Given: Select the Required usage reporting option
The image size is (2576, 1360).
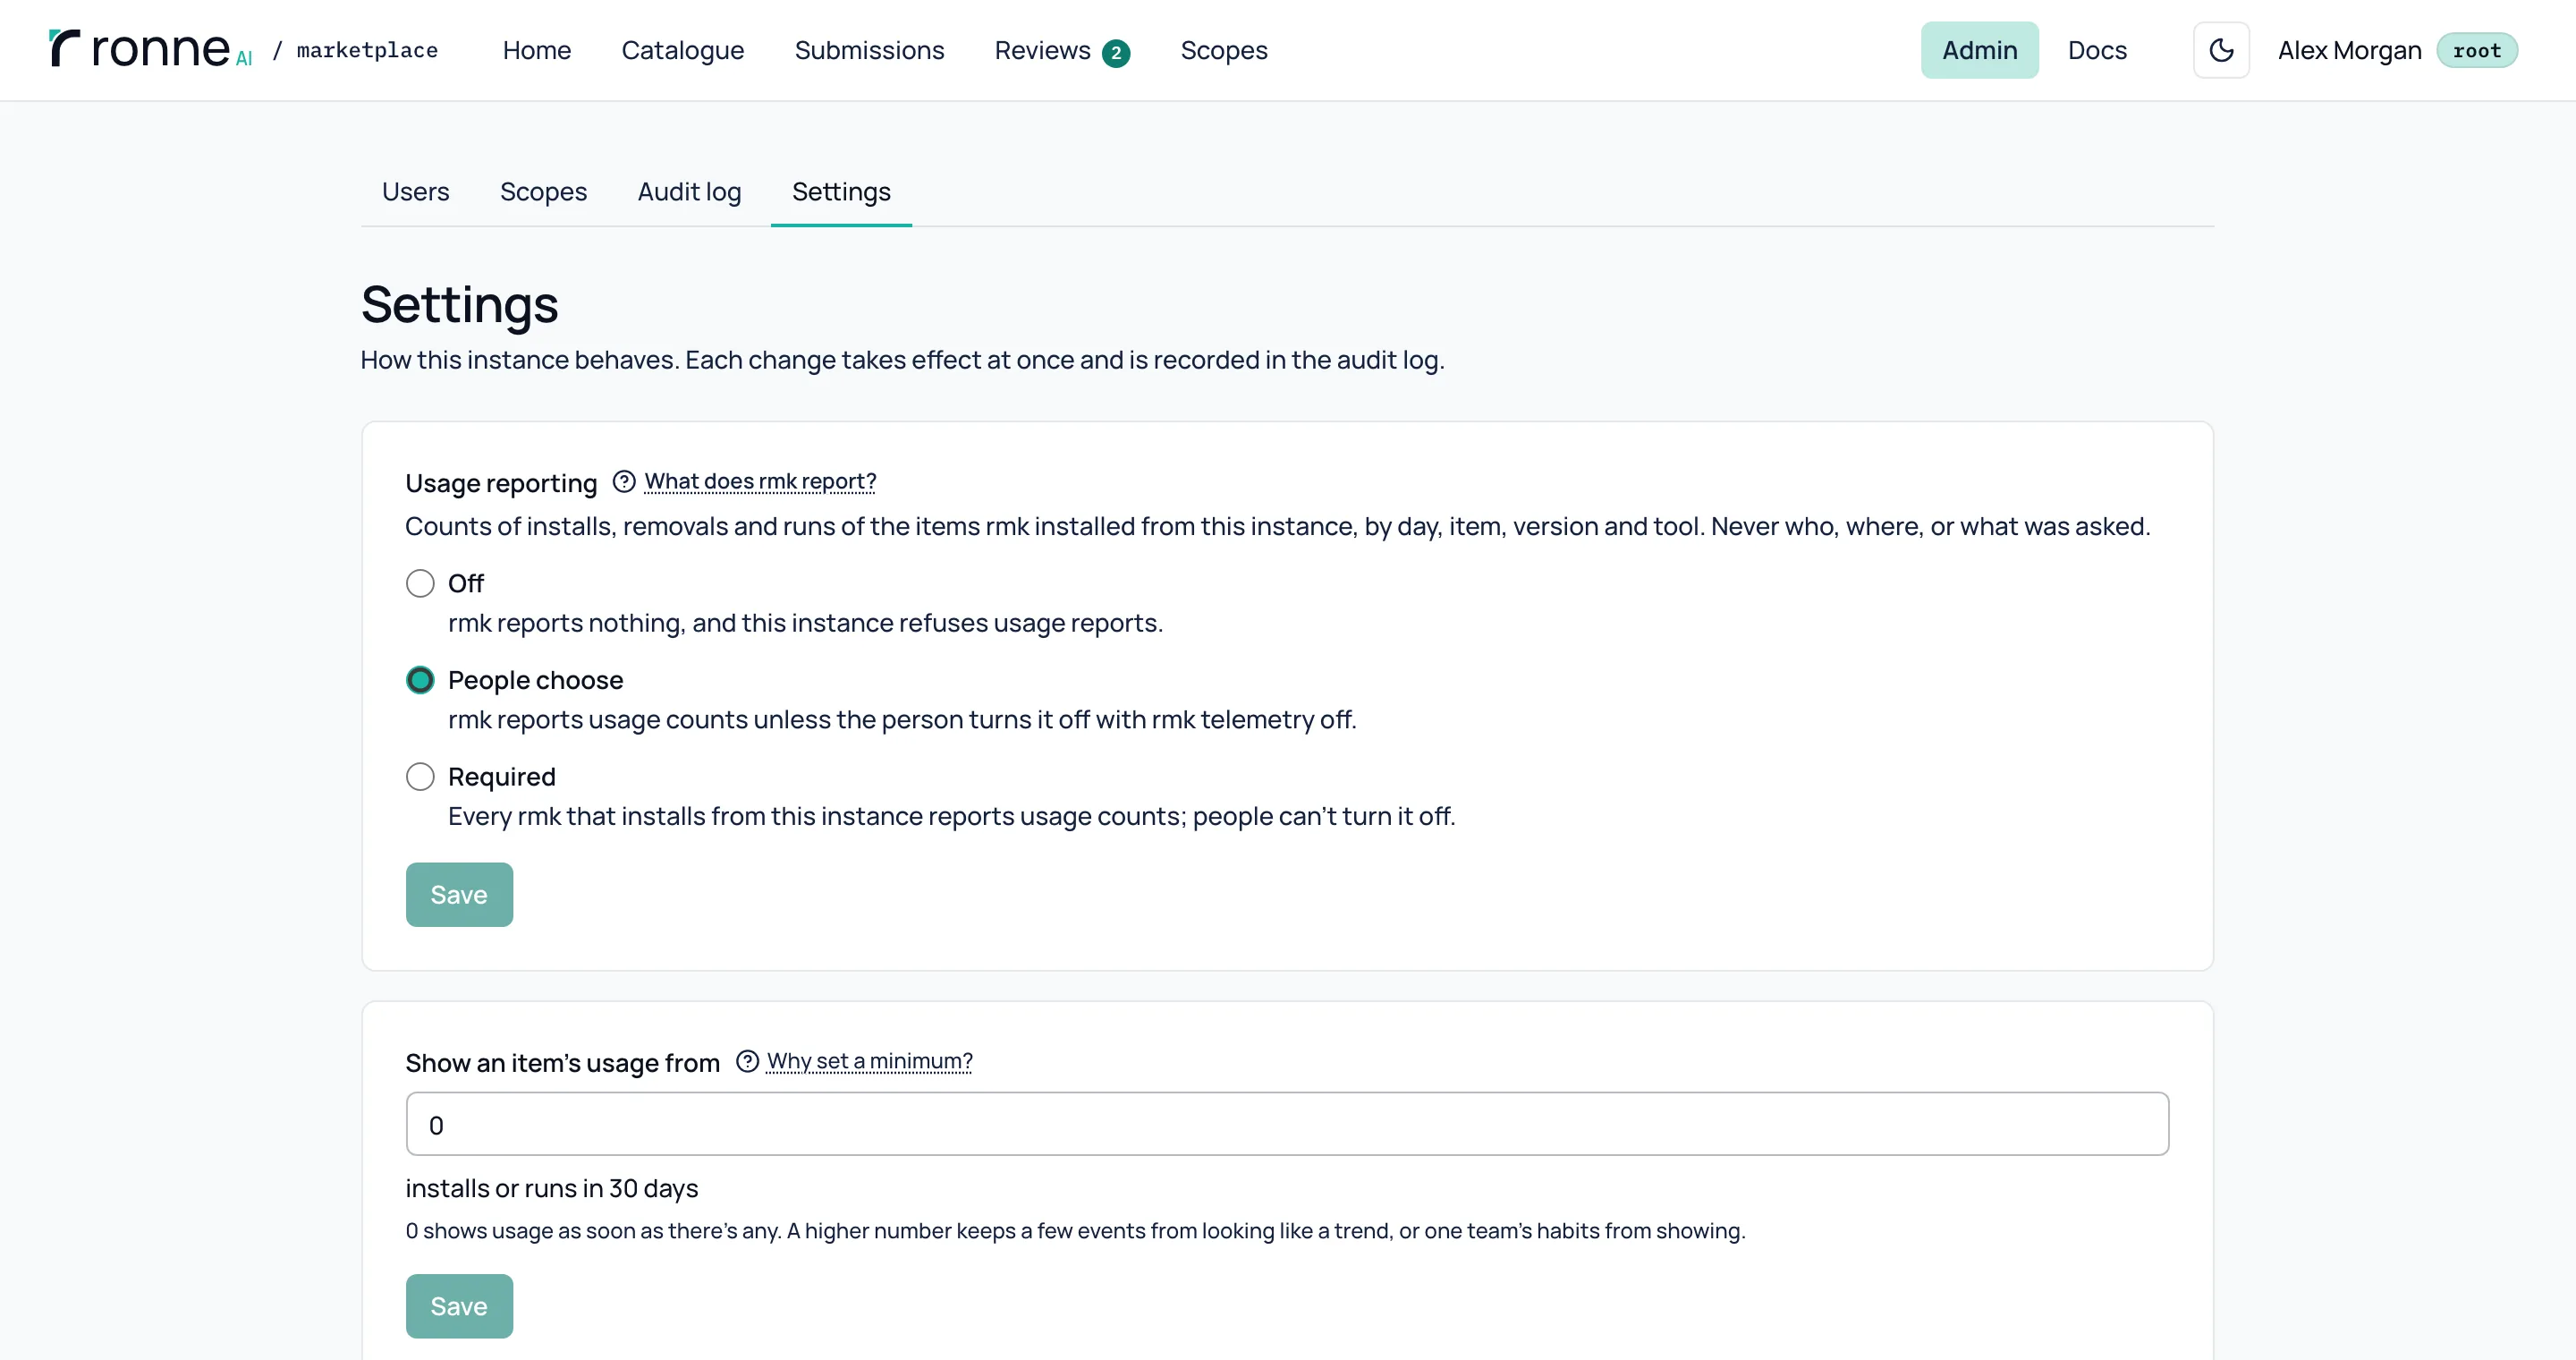Looking at the screenshot, I should [420, 777].
